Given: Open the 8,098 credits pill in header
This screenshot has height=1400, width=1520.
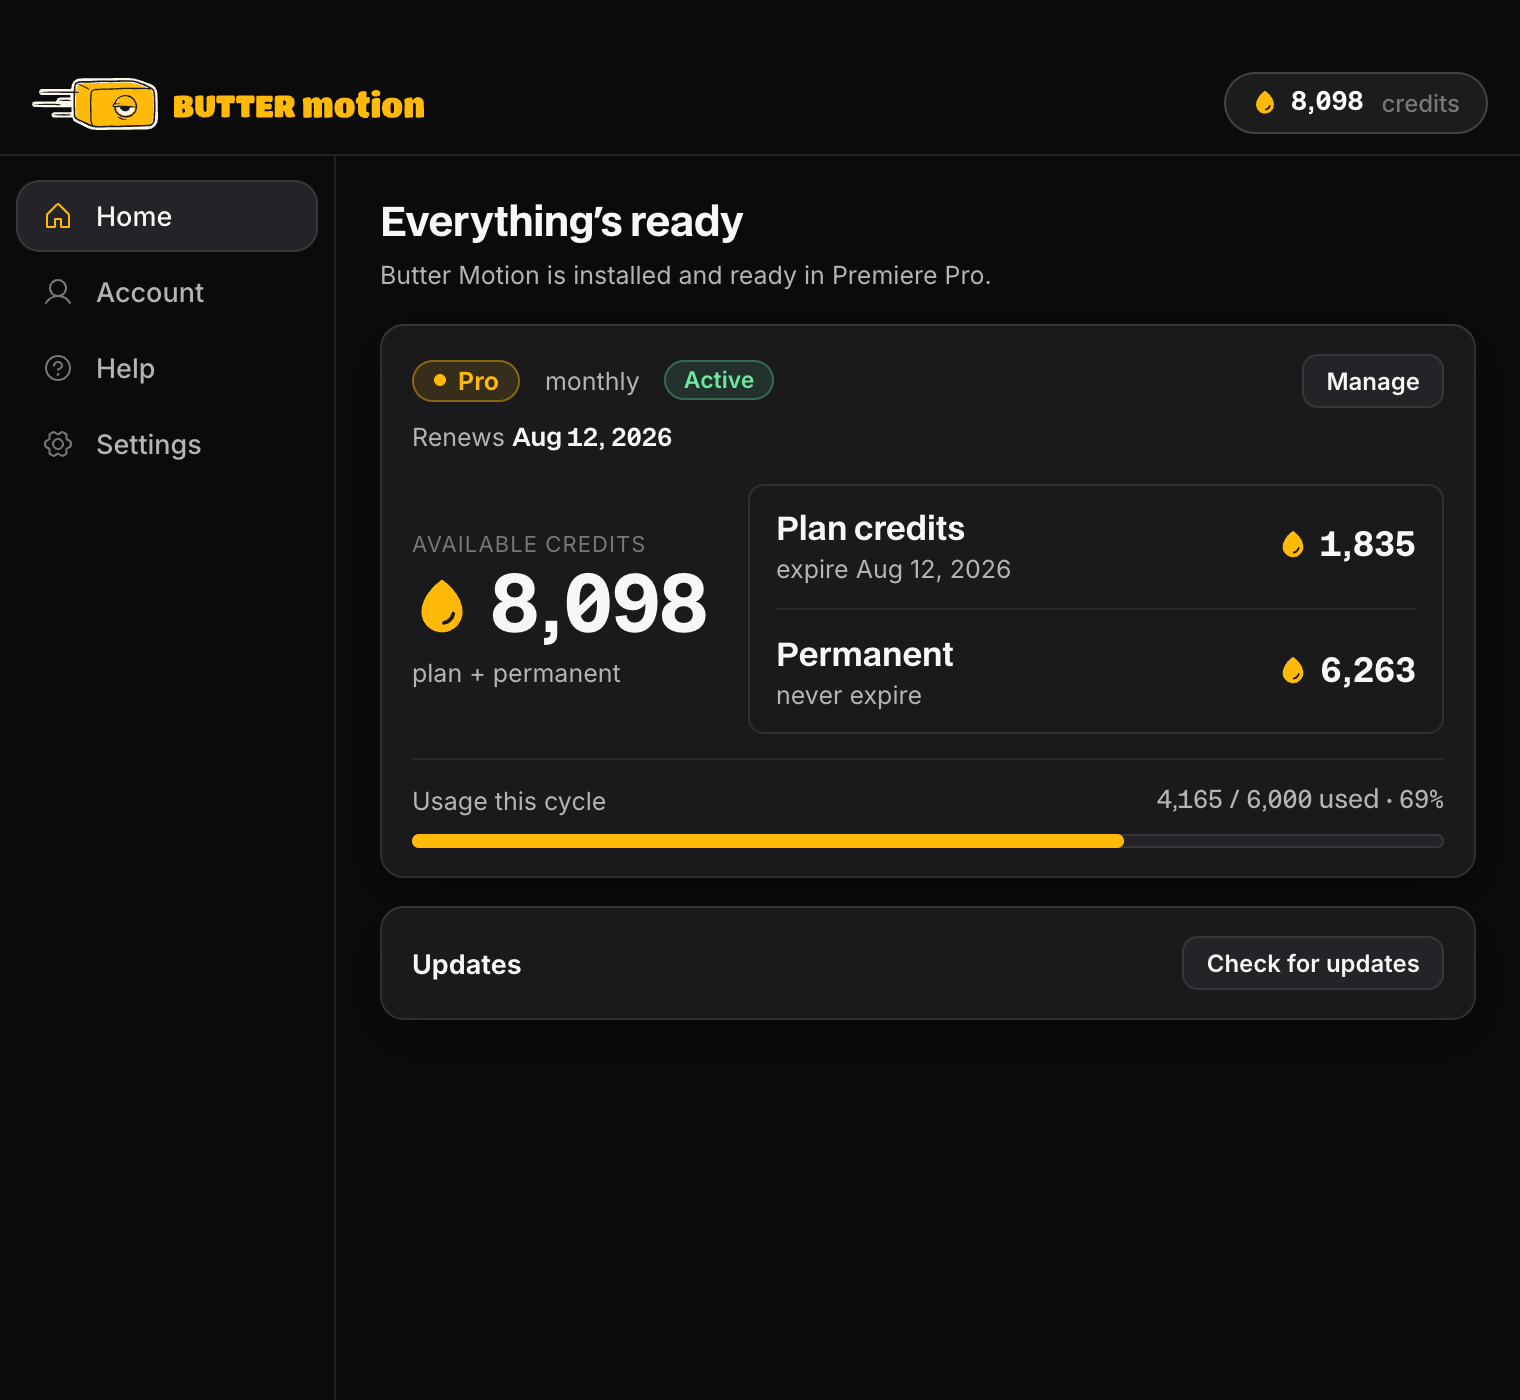Looking at the screenshot, I should (x=1355, y=103).
